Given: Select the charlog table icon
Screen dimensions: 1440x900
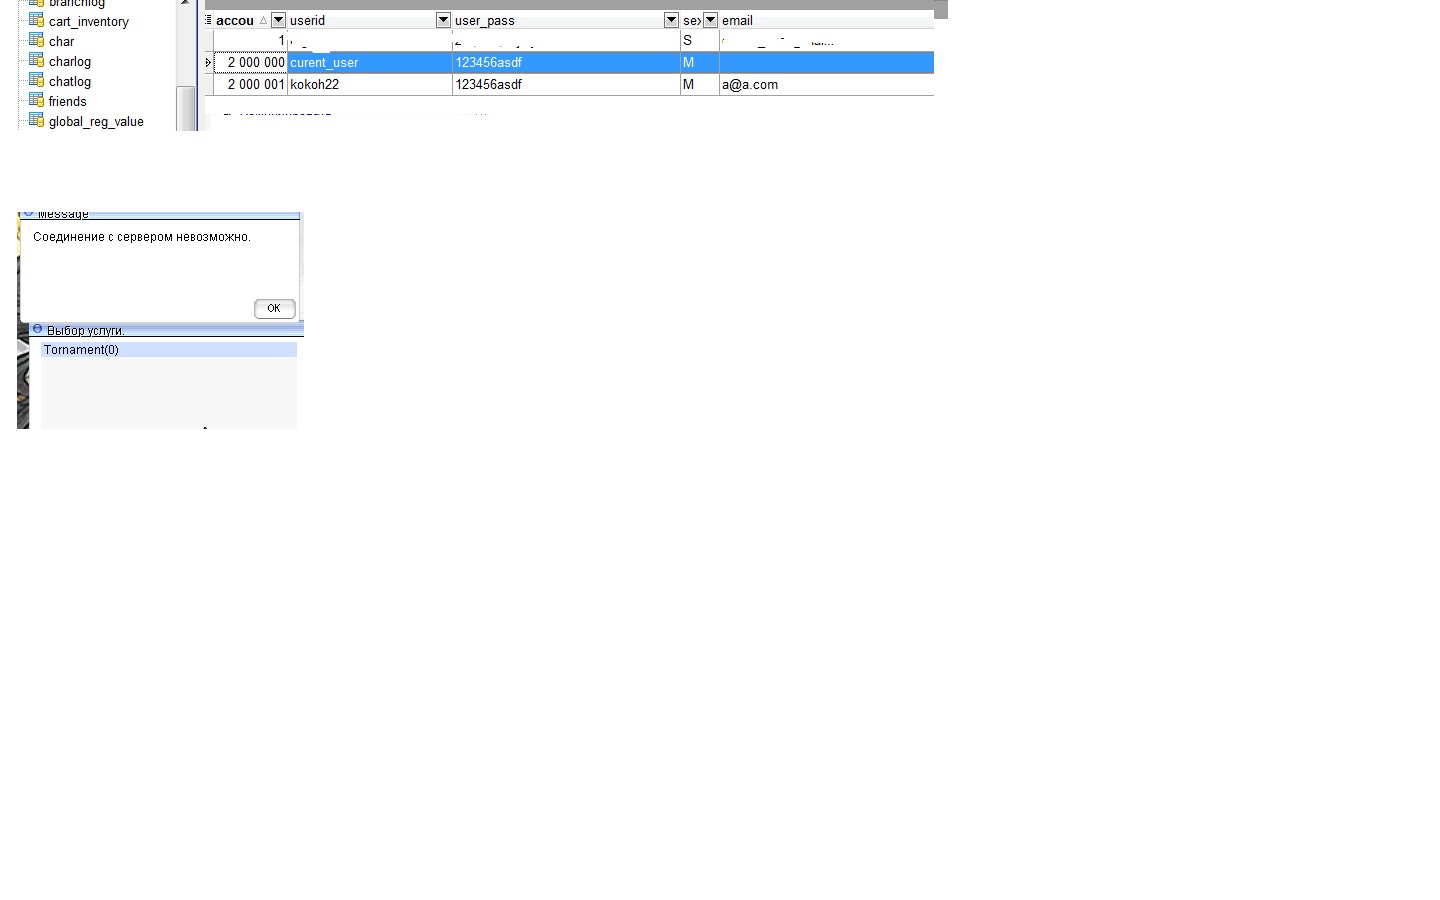Looking at the screenshot, I should click(37, 60).
